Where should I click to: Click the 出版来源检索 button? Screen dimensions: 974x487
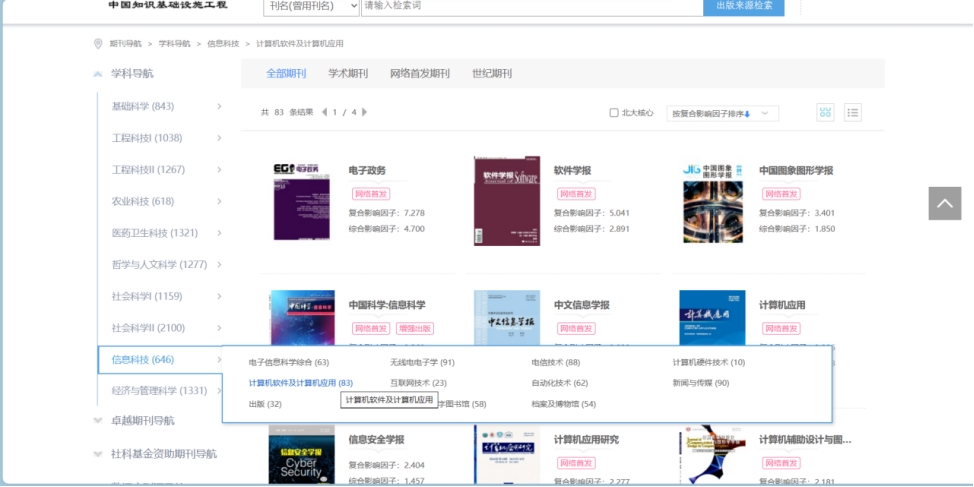pyautogui.click(x=744, y=6)
